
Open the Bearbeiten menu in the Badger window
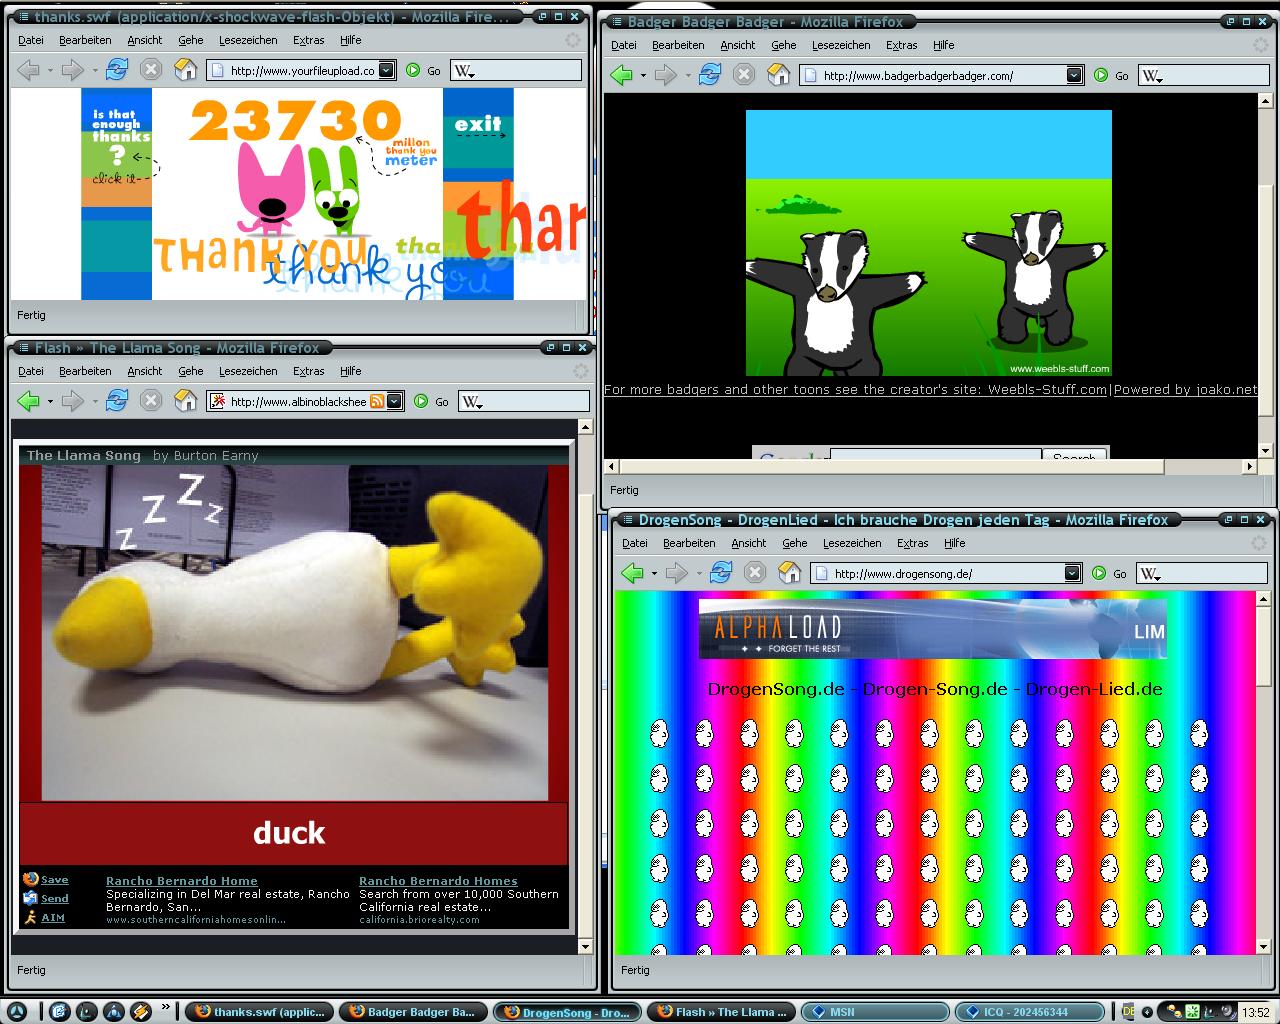pyautogui.click(x=678, y=45)
